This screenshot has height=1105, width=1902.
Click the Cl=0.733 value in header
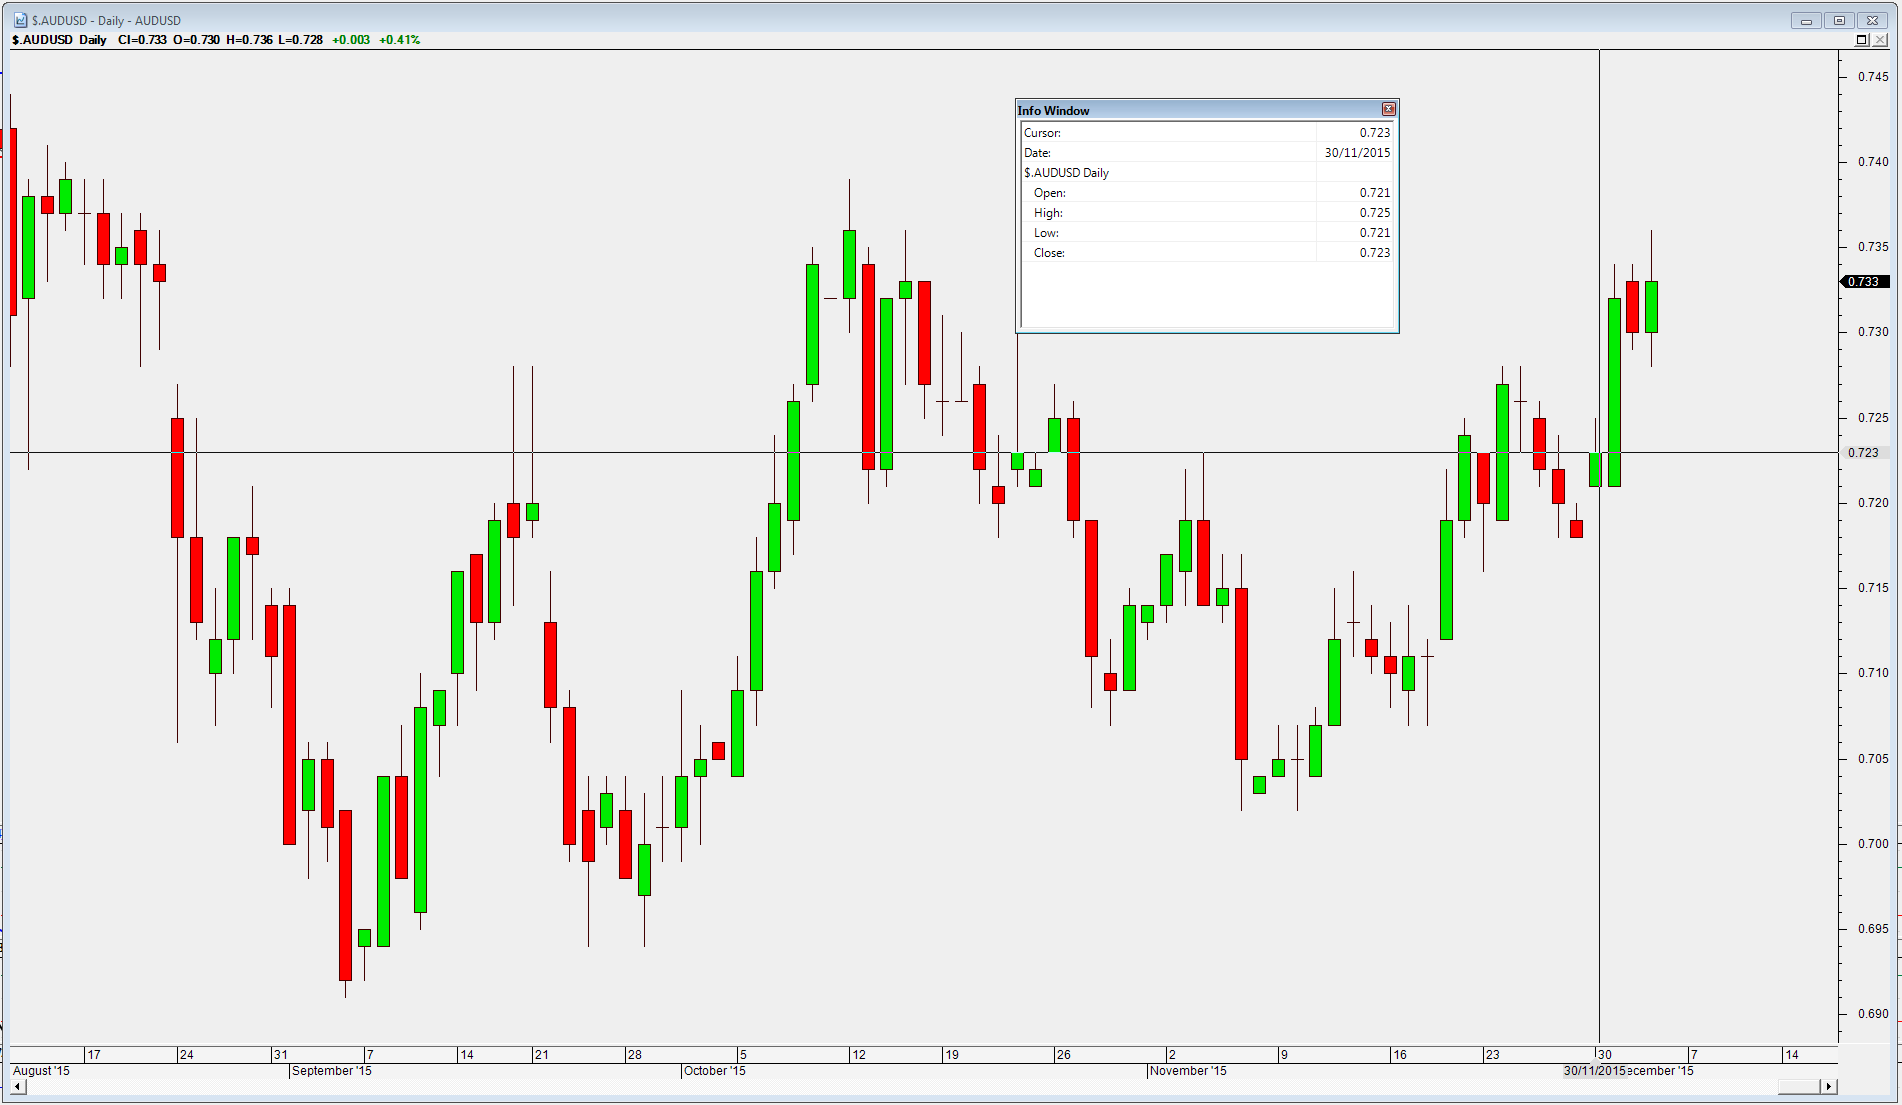point(142,40)
